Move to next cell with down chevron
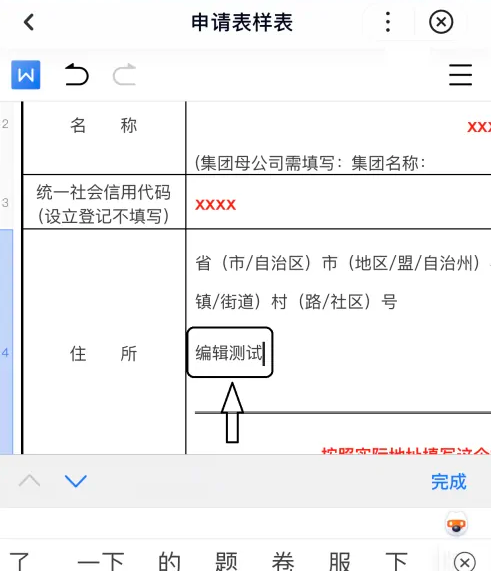 tap(76, 481)
